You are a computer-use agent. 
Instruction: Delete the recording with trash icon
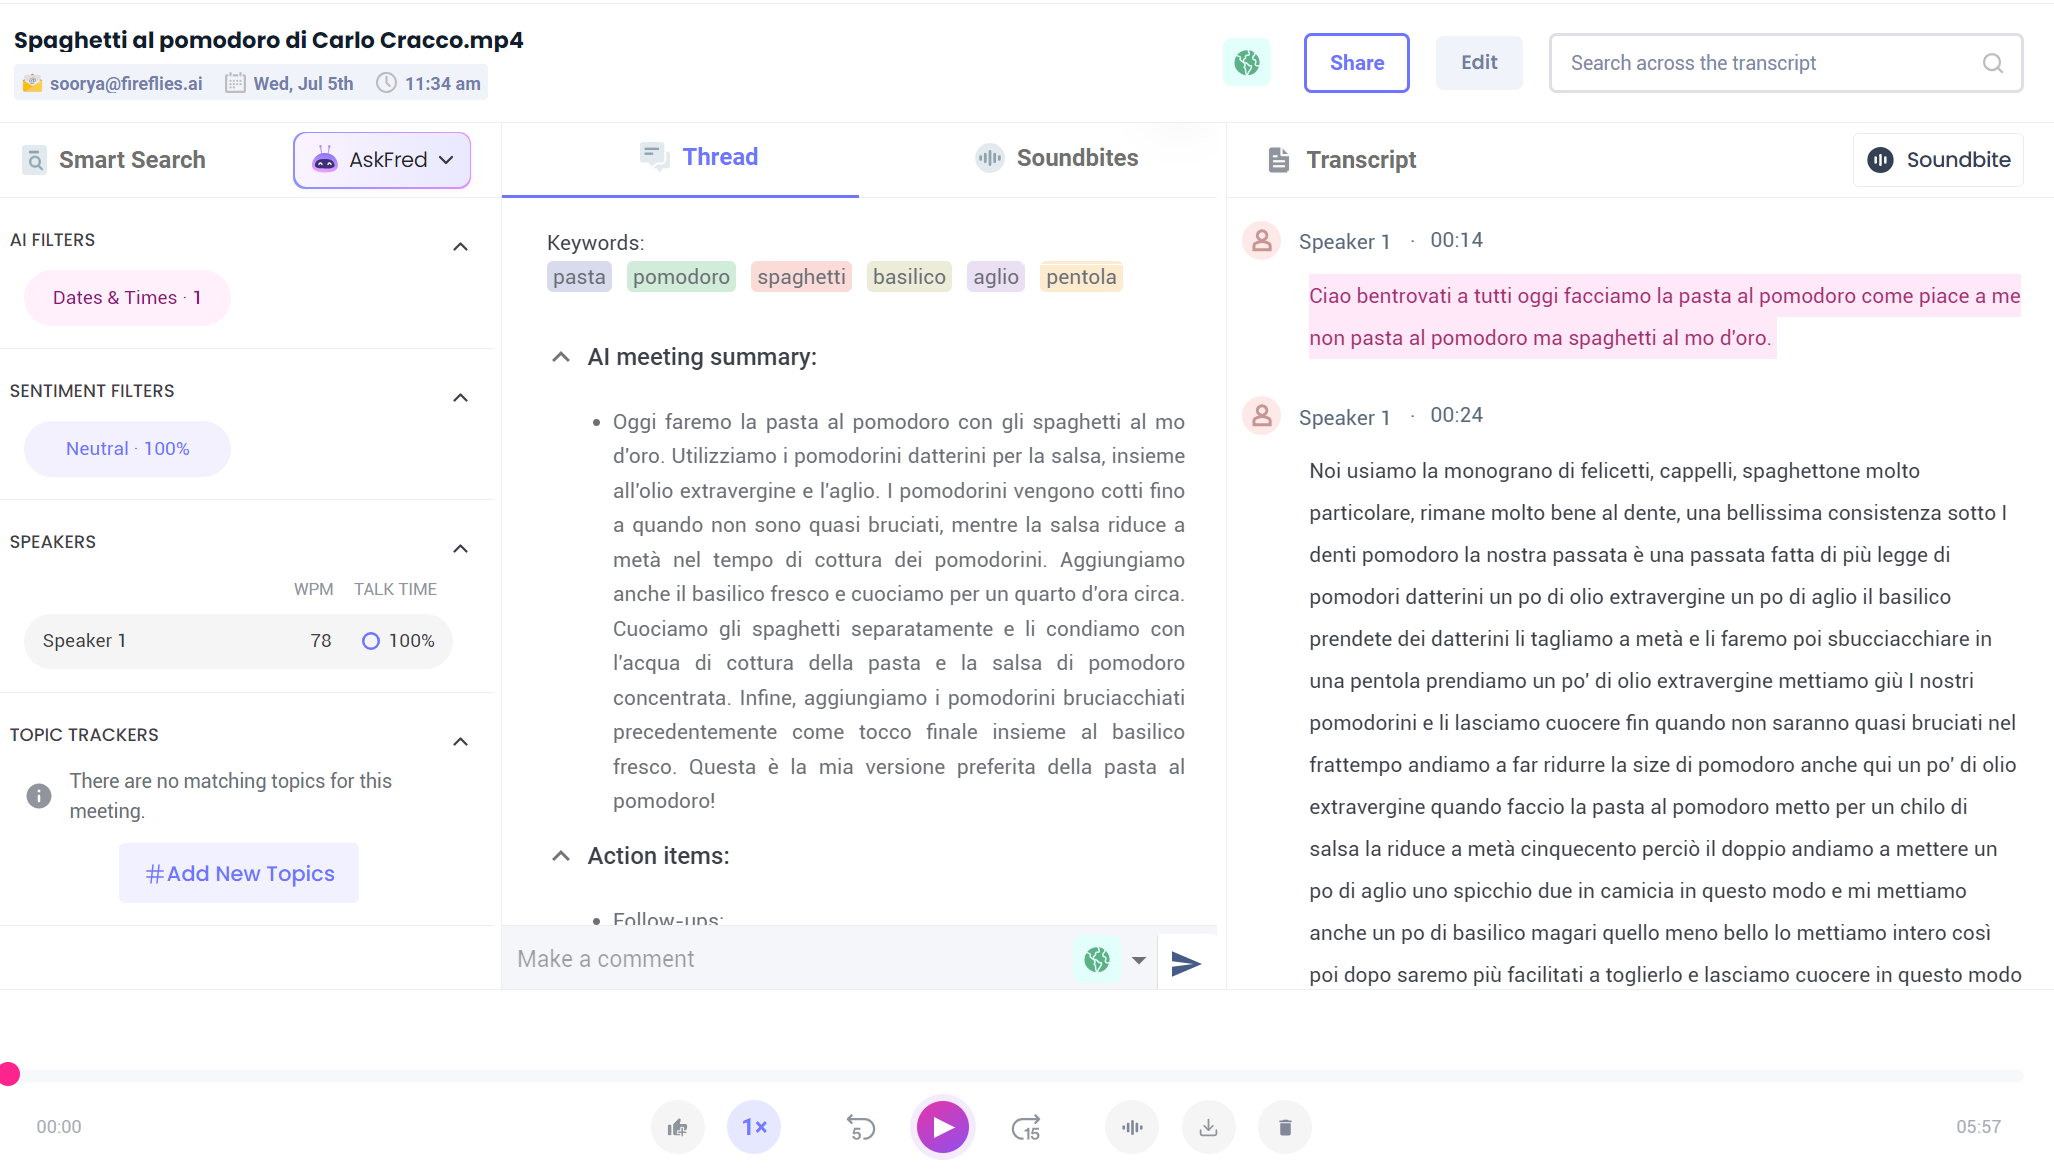click(x=1285, y=1127)
